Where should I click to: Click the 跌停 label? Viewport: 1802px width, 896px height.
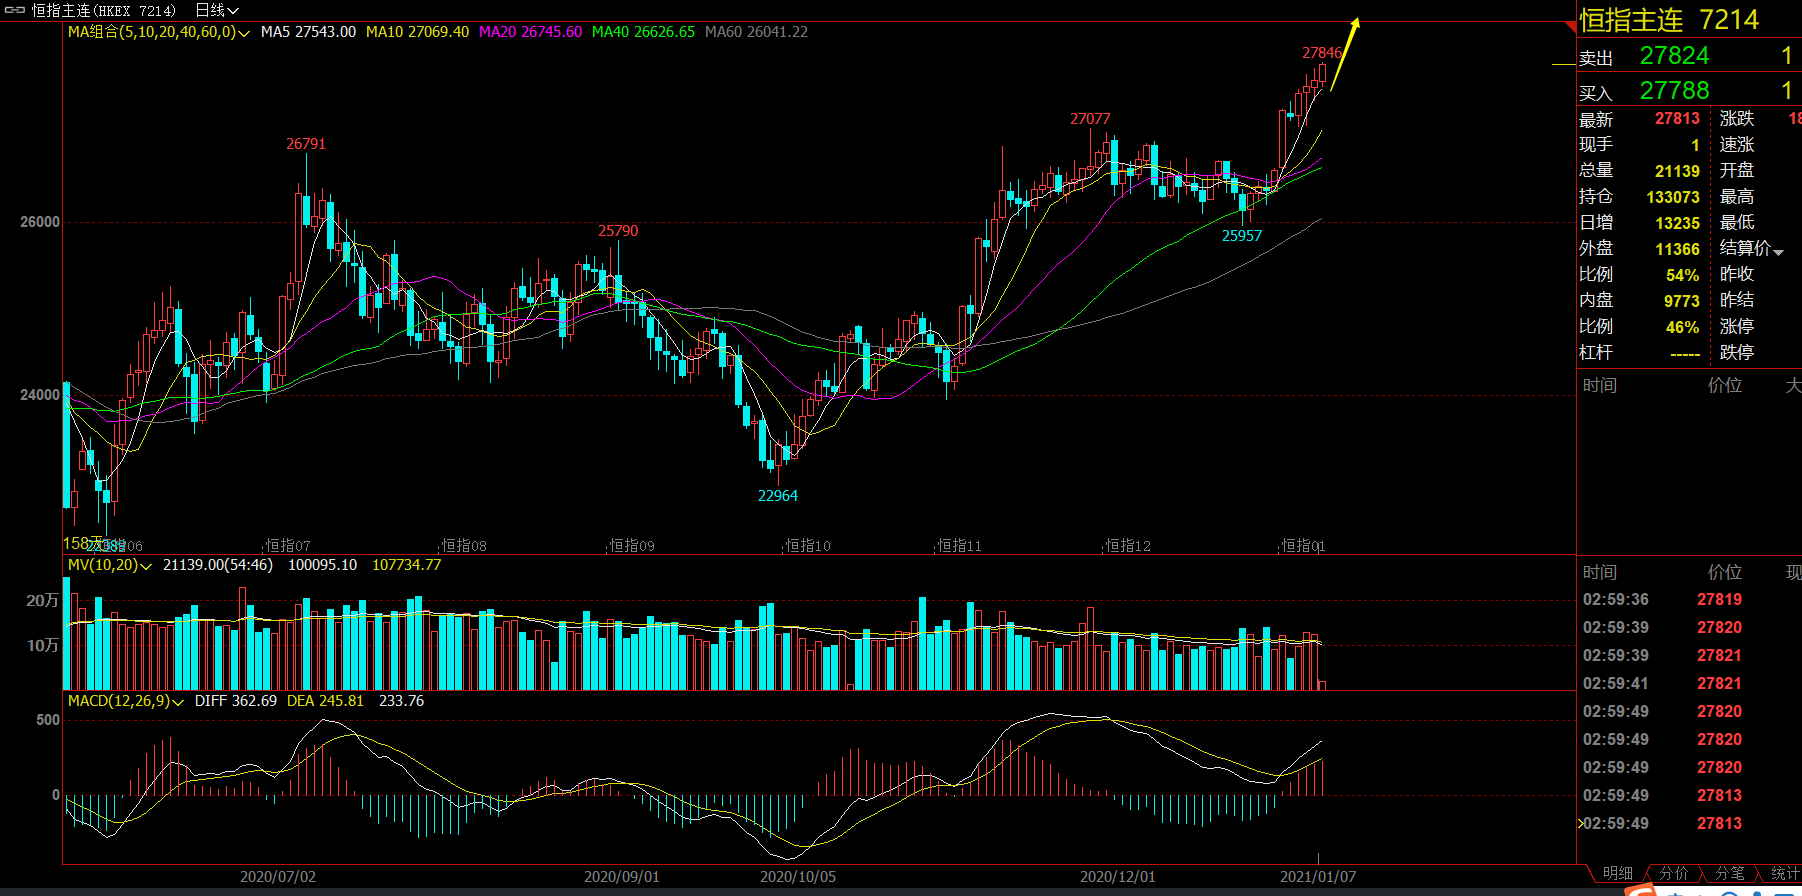pos(1737,352)
